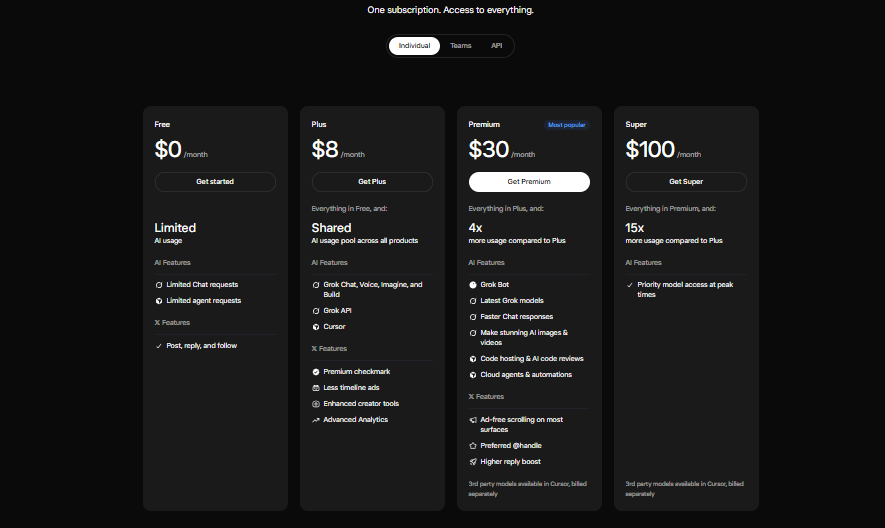Click icon beside Make stunning AI images
This screenshot has height=528, width=885.
pos(472,333)
